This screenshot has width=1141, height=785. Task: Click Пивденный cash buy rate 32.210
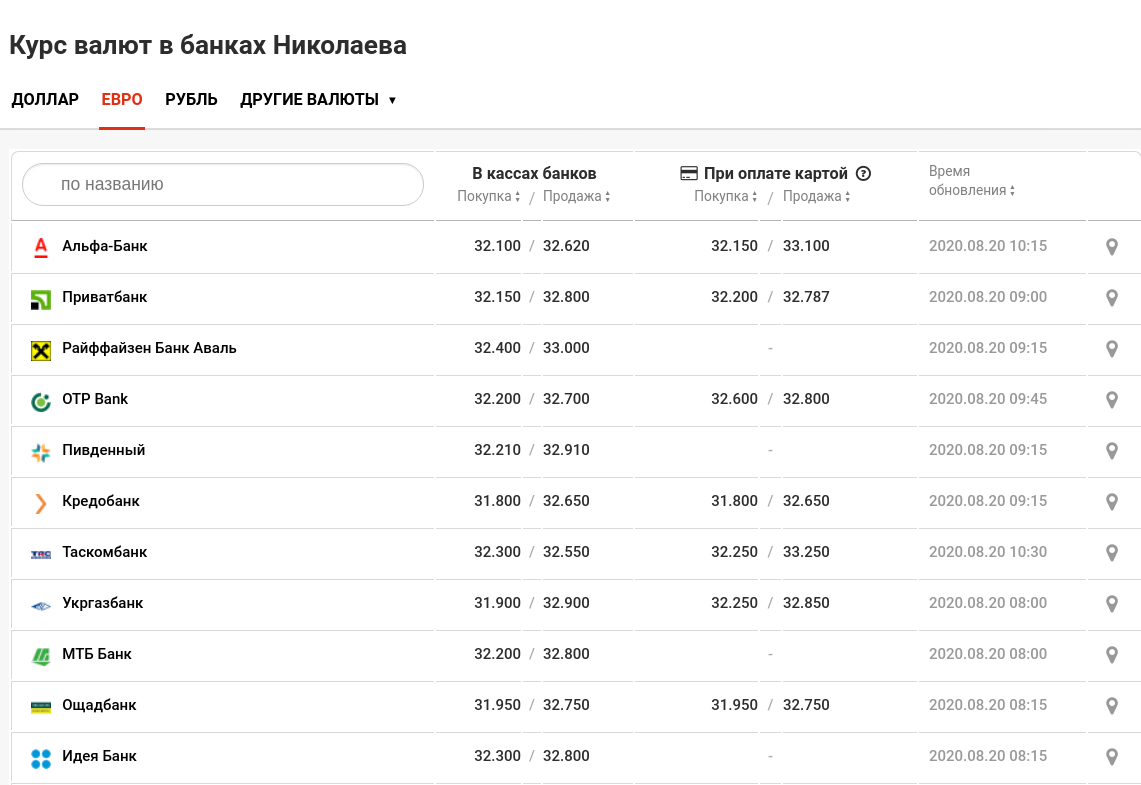pyautogui.click(x=497, y=450)
